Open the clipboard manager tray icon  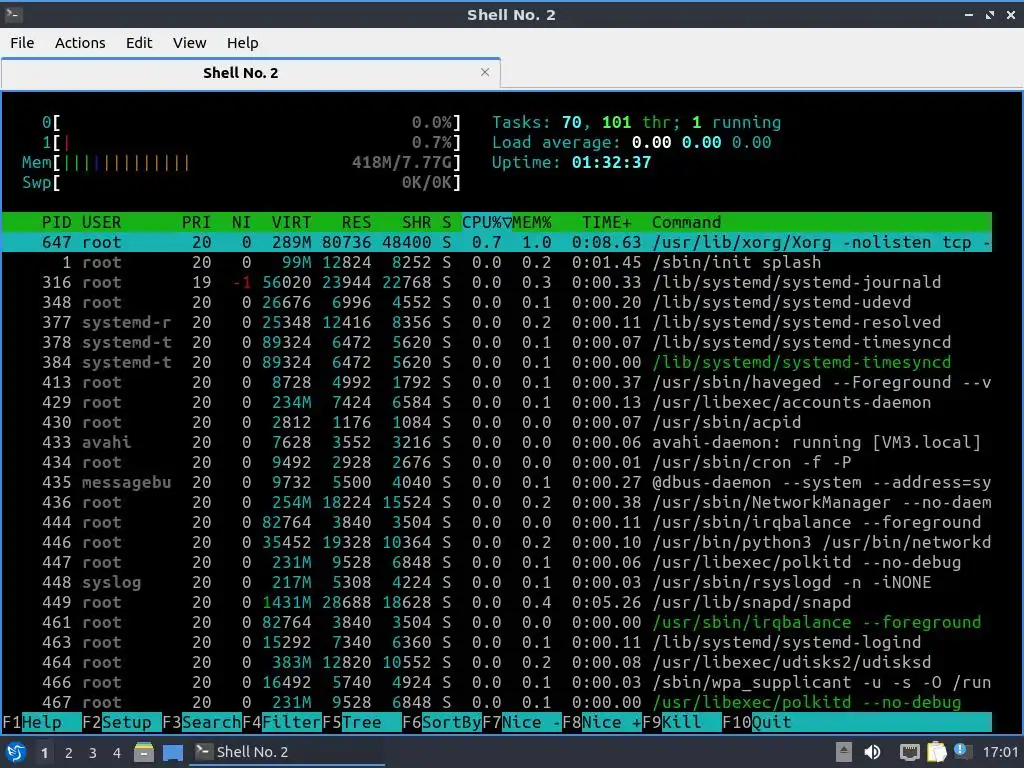point(936,752)
